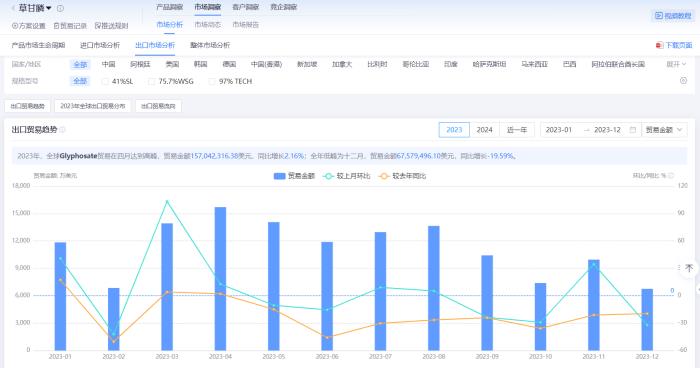Click info icon beside 出口贸易趋势 title
The width and height of the screenshot is (700, 368).
point(62,130)
